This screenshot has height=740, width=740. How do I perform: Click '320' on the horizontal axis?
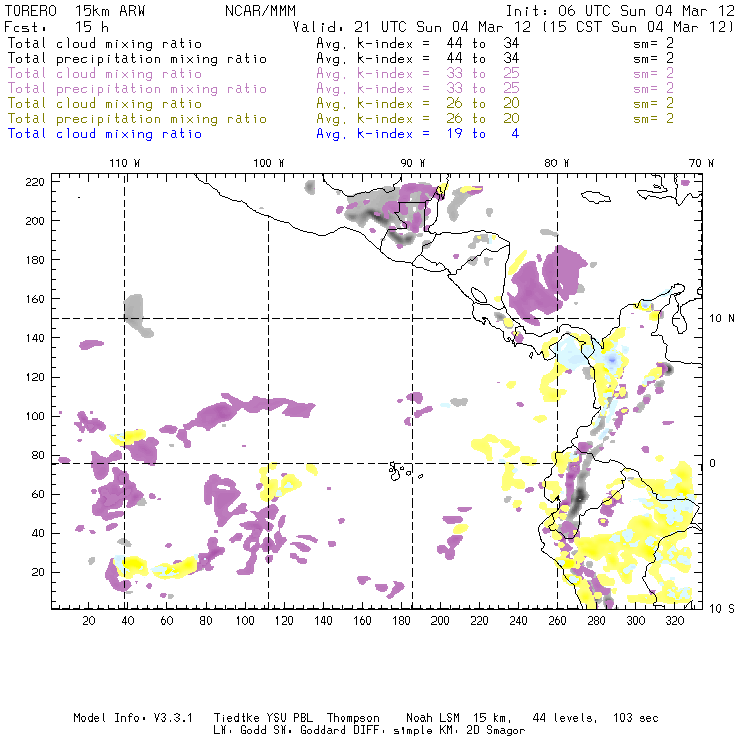(x=675, y=621)
